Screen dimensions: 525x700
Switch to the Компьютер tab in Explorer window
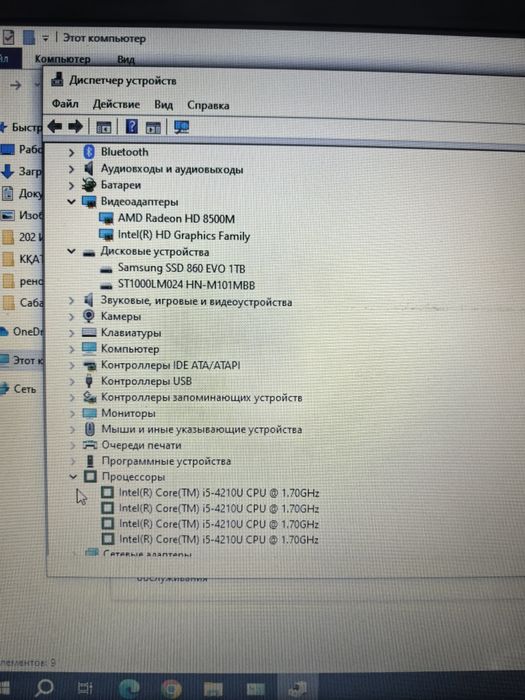62,59
